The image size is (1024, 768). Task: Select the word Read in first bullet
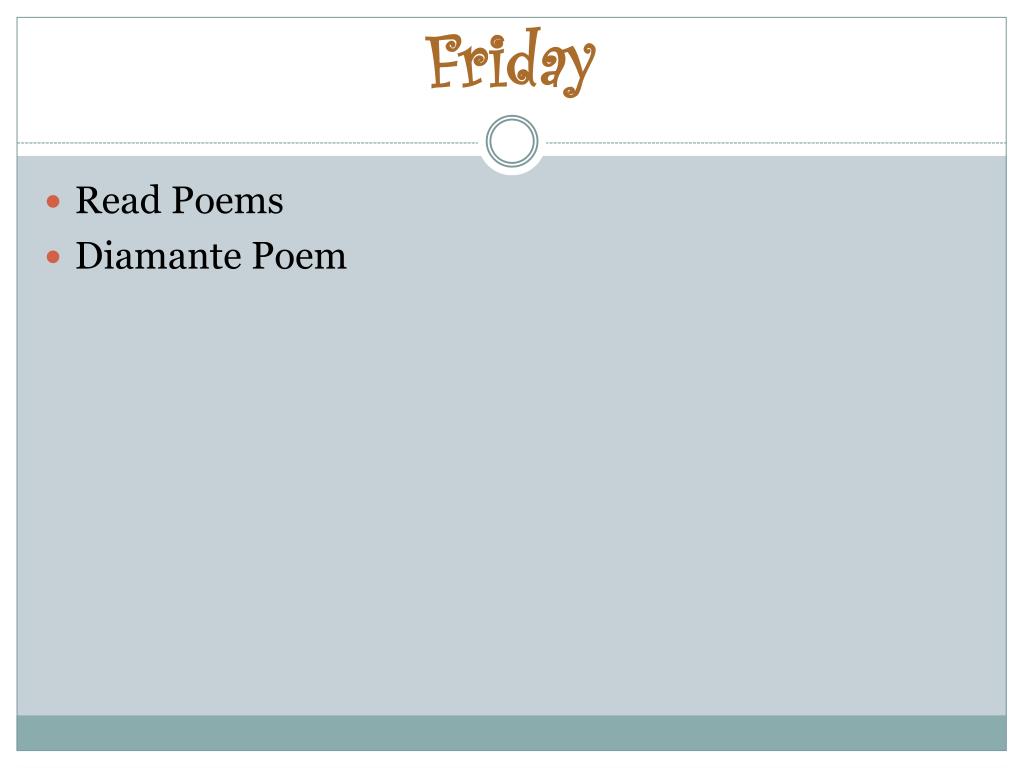coord(118,201)
